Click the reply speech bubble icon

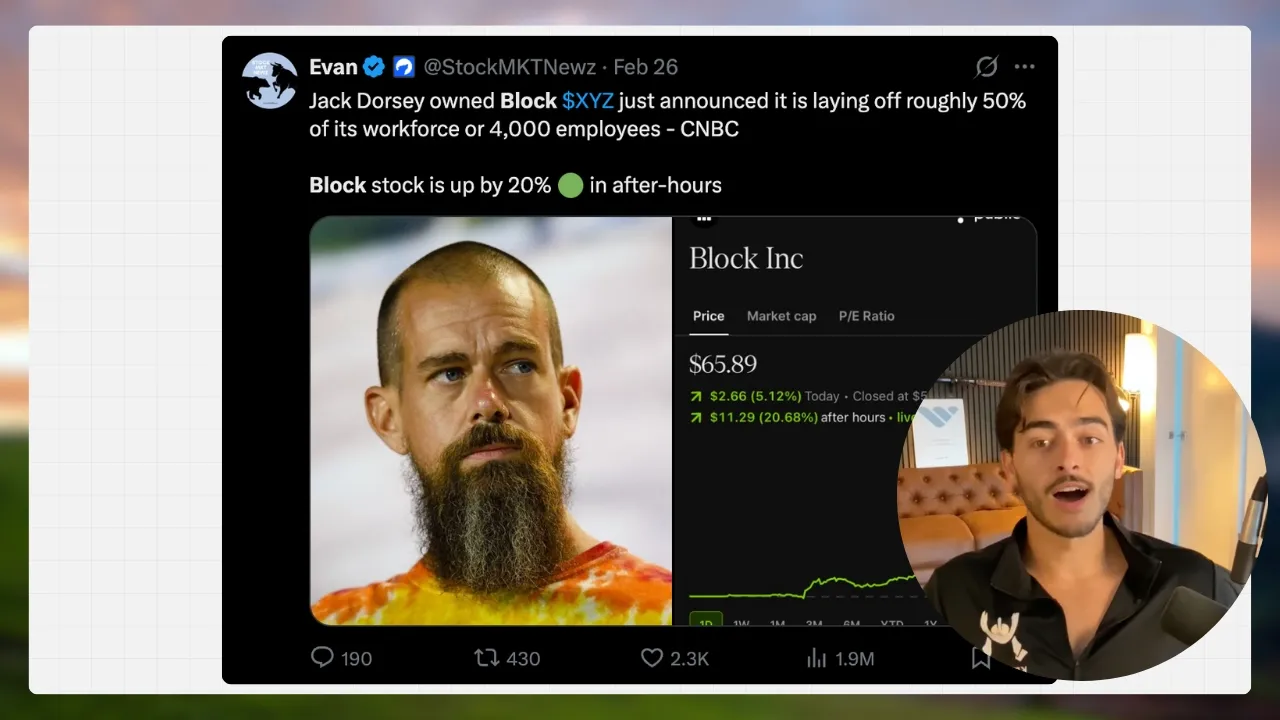pyautogui.click(x=322, y=657)
